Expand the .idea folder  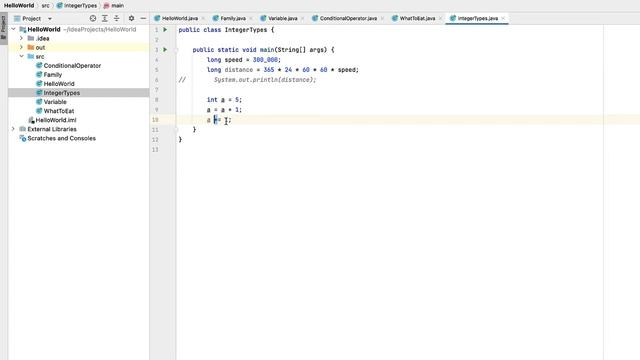pos(22,38)
